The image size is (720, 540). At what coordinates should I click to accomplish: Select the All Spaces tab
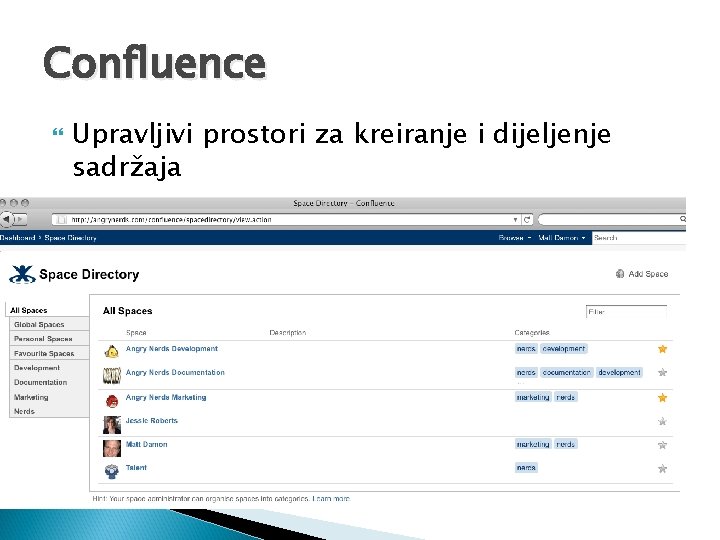47,310
